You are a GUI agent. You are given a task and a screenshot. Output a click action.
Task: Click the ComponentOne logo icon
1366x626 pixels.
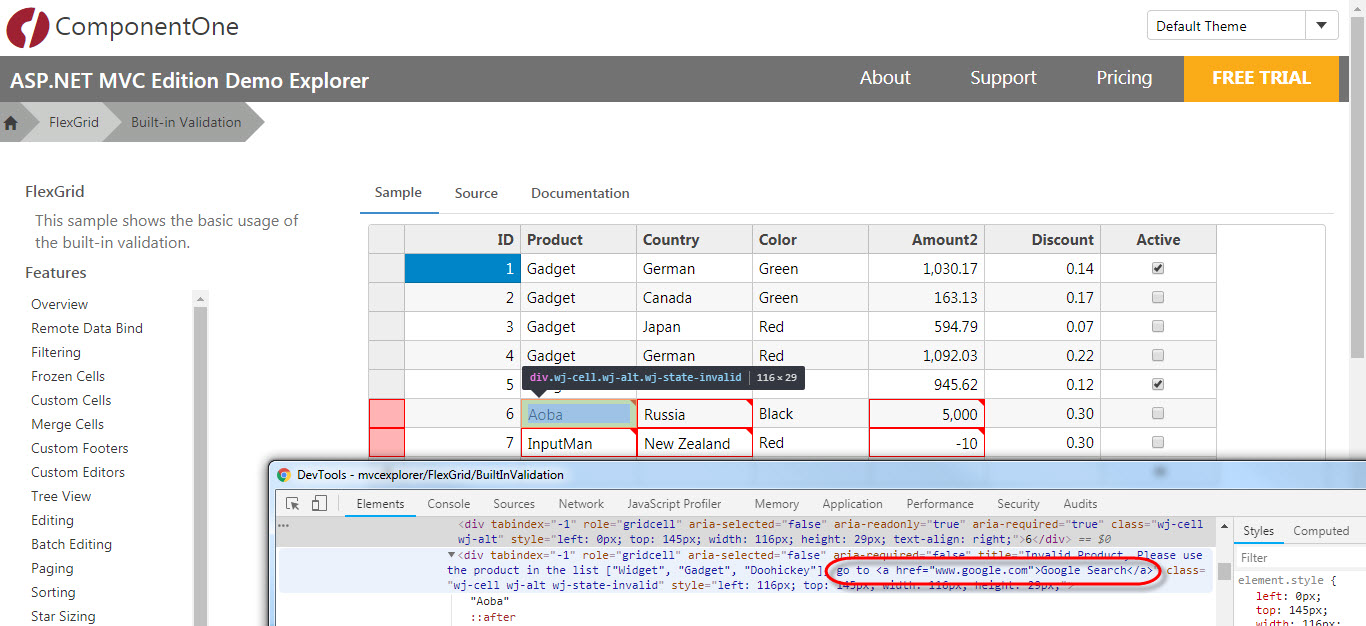(27, 27)
